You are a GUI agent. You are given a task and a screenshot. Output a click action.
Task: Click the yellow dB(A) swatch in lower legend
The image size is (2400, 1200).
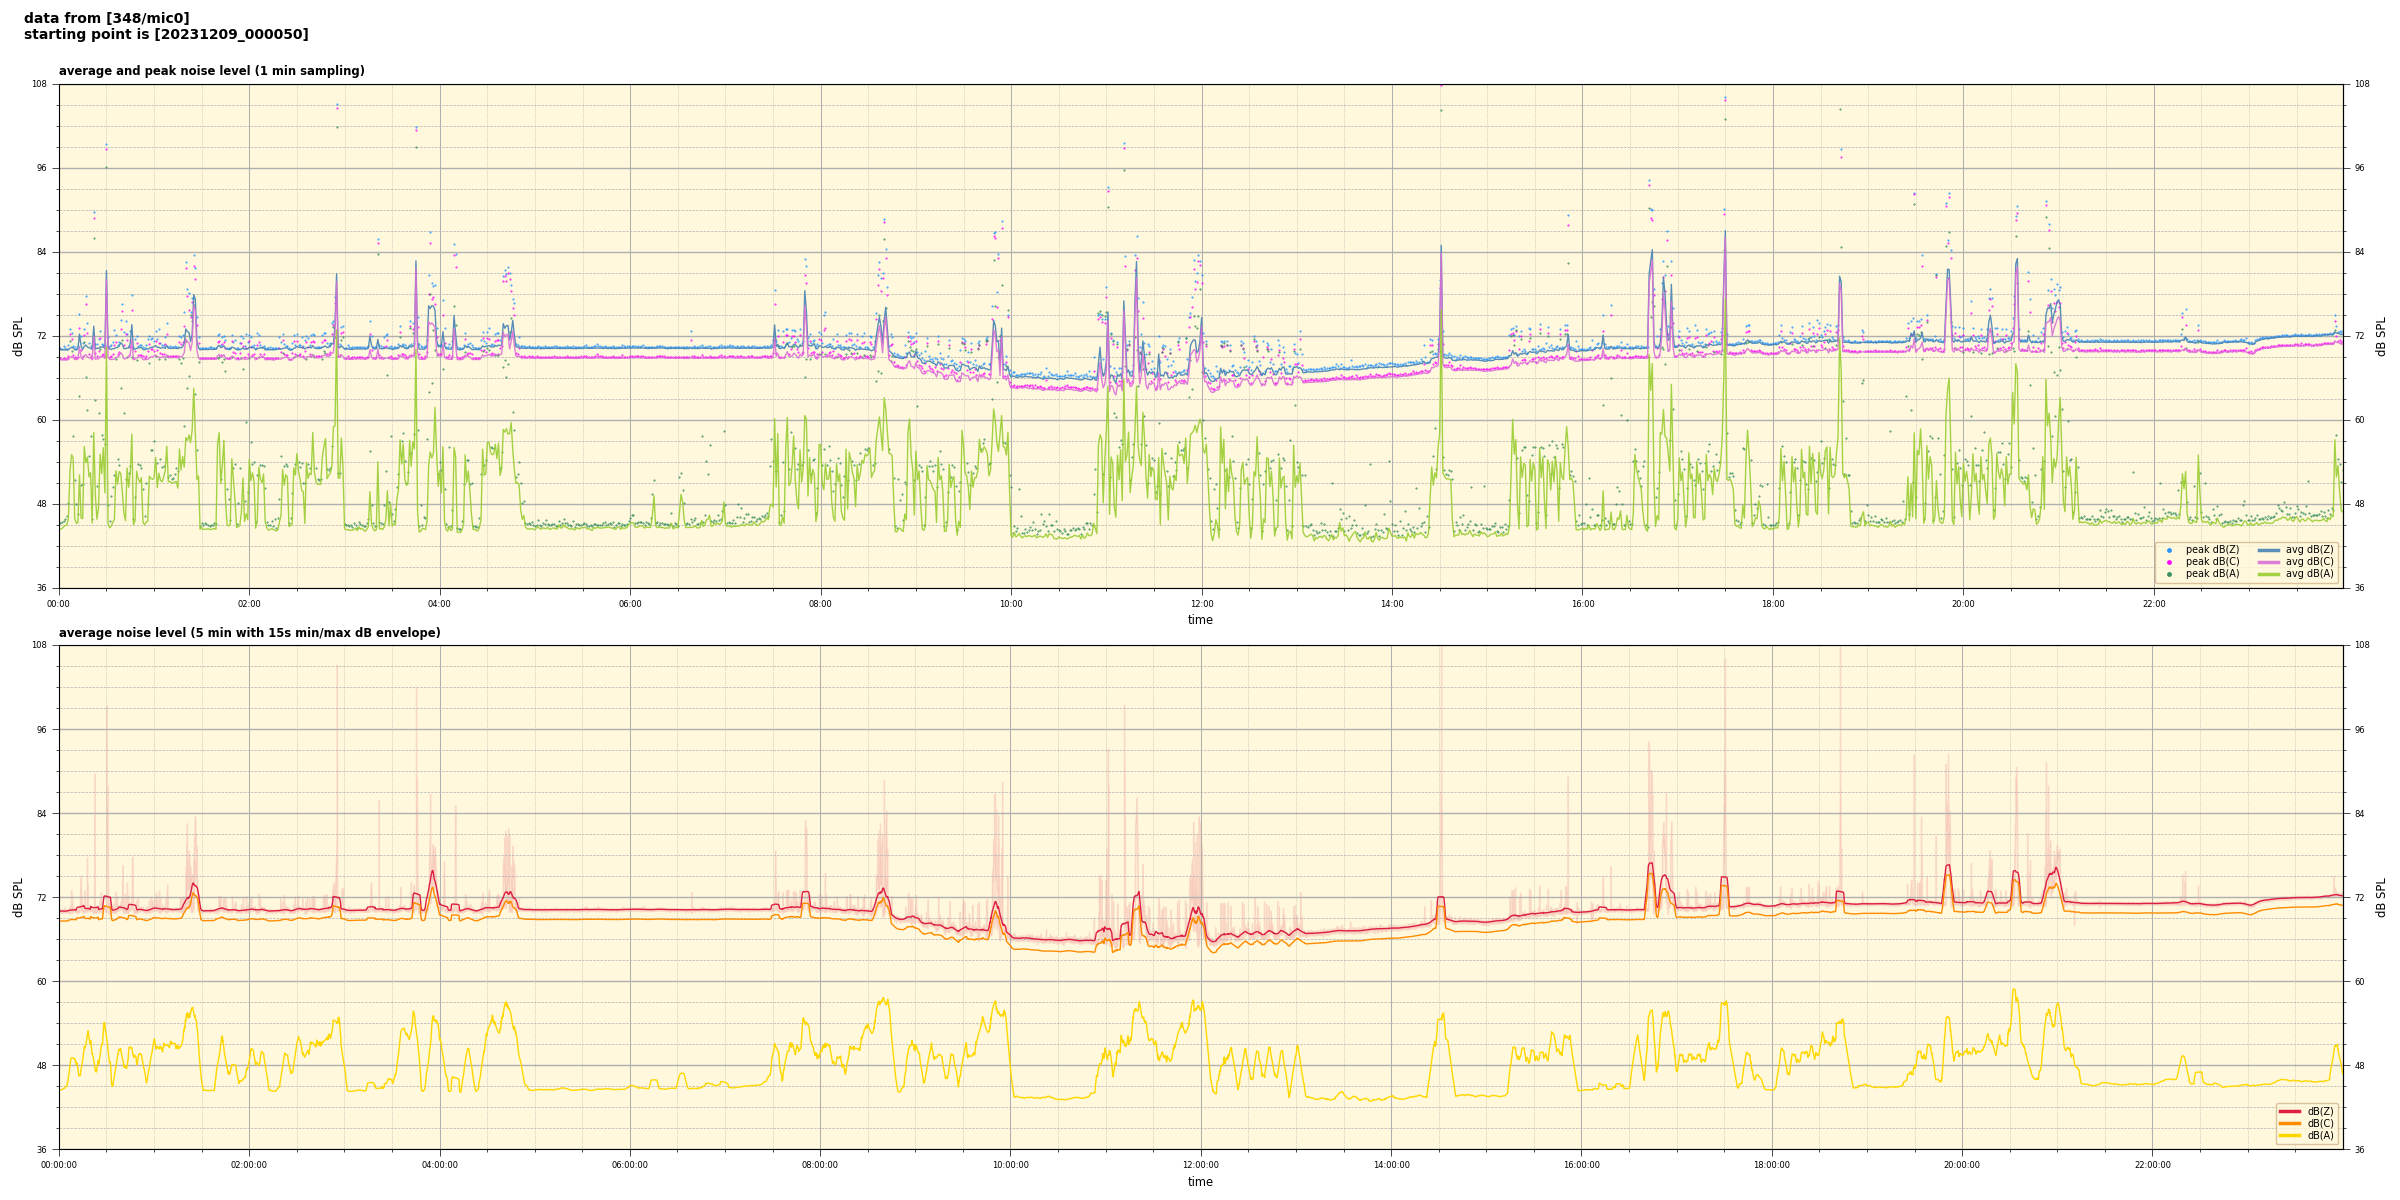pos(2289,1135)
